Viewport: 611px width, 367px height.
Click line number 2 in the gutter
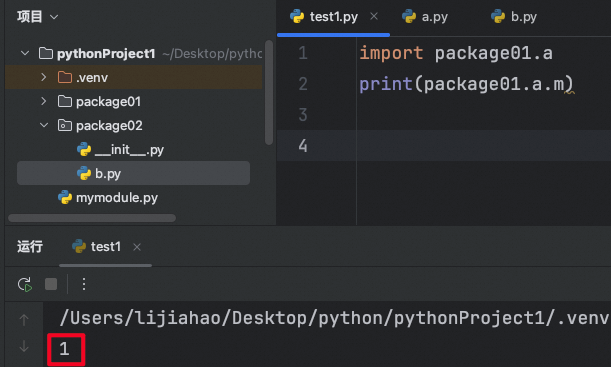[303, 84]
